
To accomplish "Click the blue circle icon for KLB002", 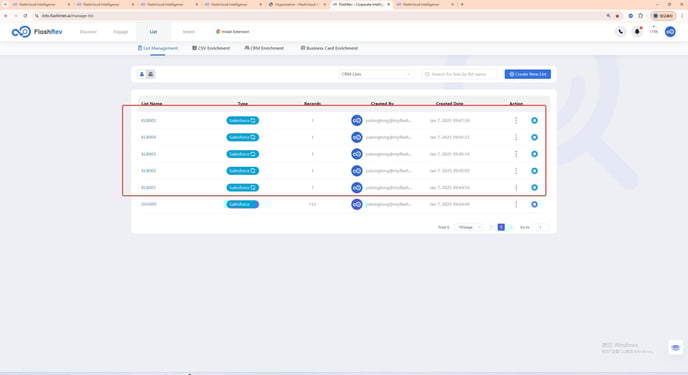I will (534, 171).
